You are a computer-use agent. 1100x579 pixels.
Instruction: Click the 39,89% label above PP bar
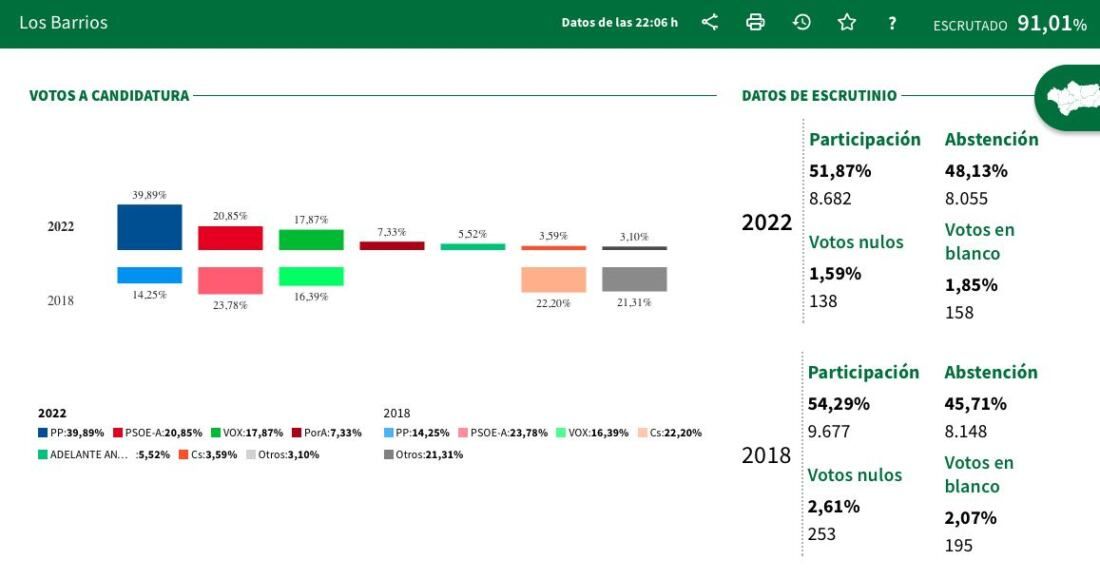point(149,195)
